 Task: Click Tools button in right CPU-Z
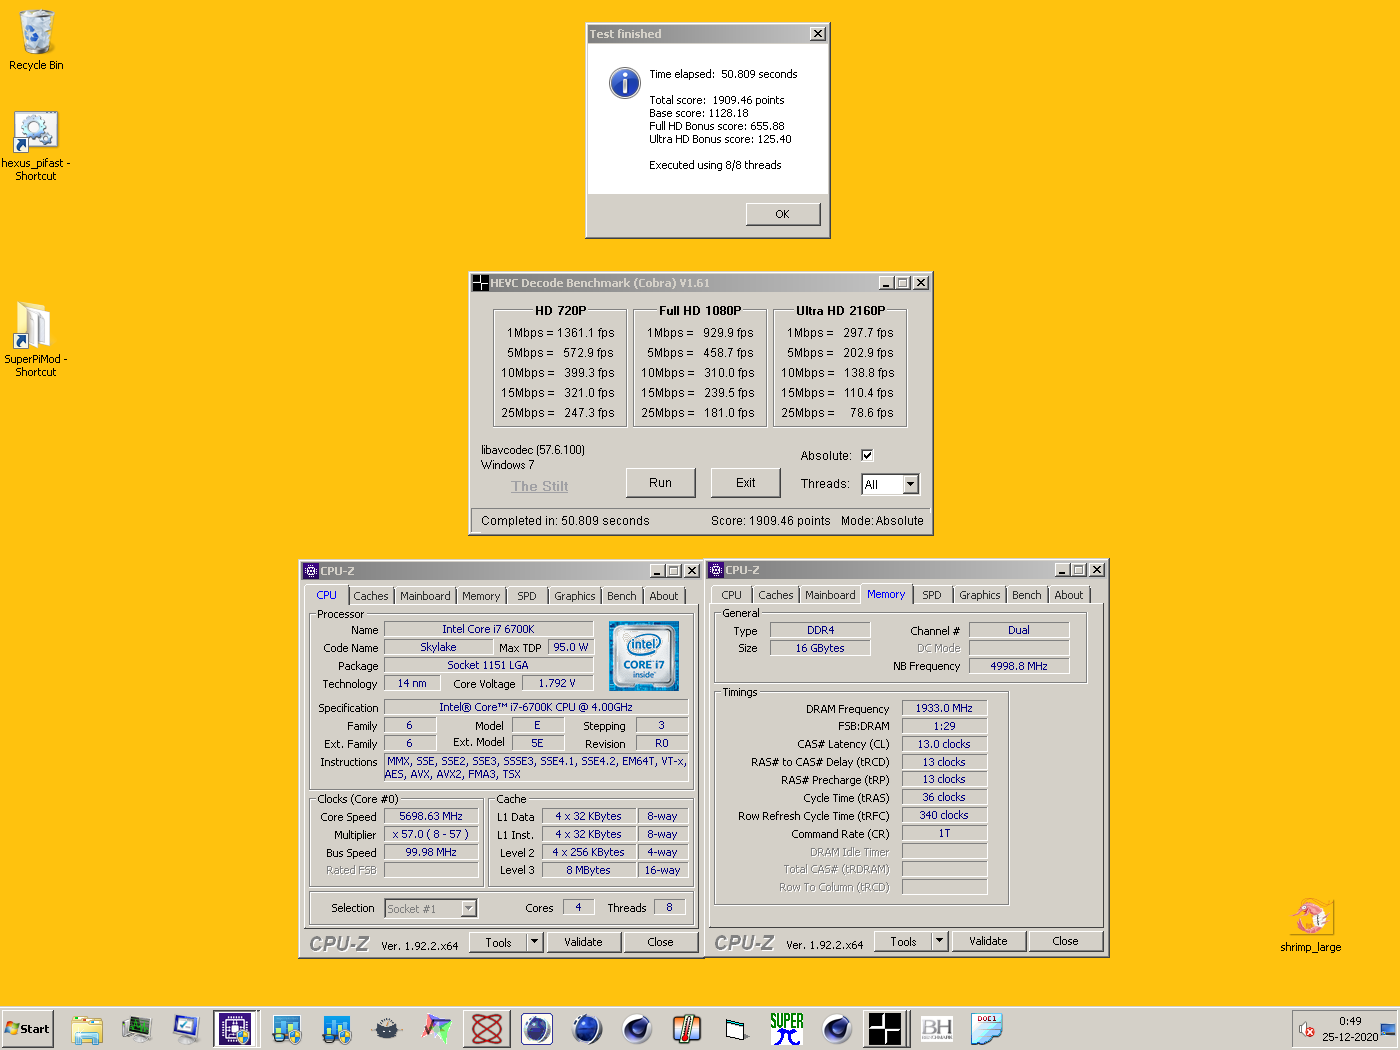tap(903, 941)
